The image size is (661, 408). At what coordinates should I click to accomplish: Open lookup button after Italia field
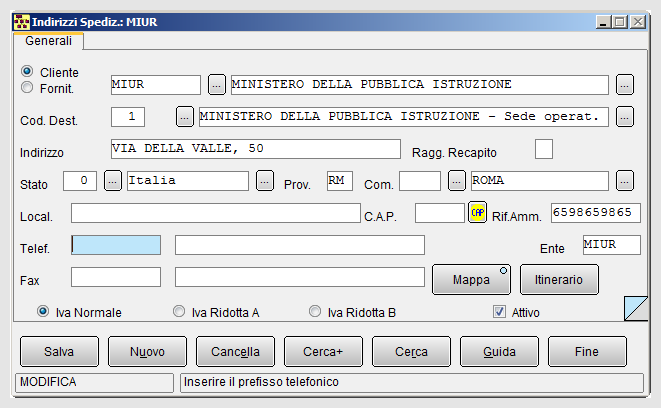[265, 181]
